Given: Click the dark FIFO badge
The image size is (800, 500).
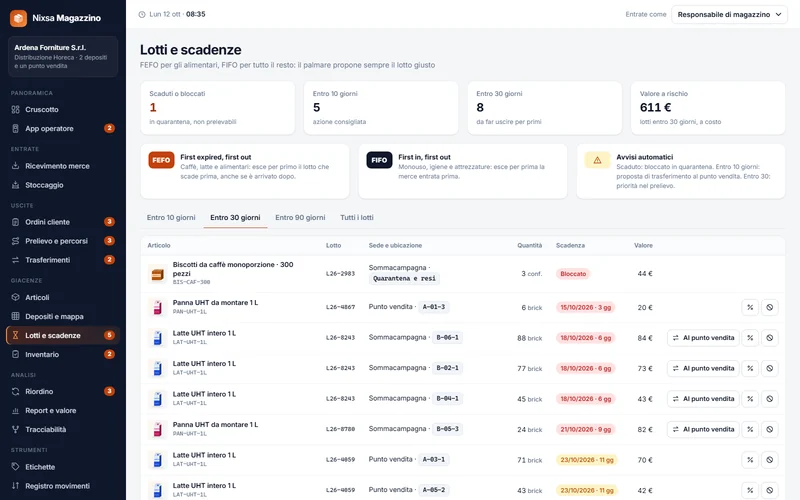Looking at the screenshot, I should click(x=379, y=160).
